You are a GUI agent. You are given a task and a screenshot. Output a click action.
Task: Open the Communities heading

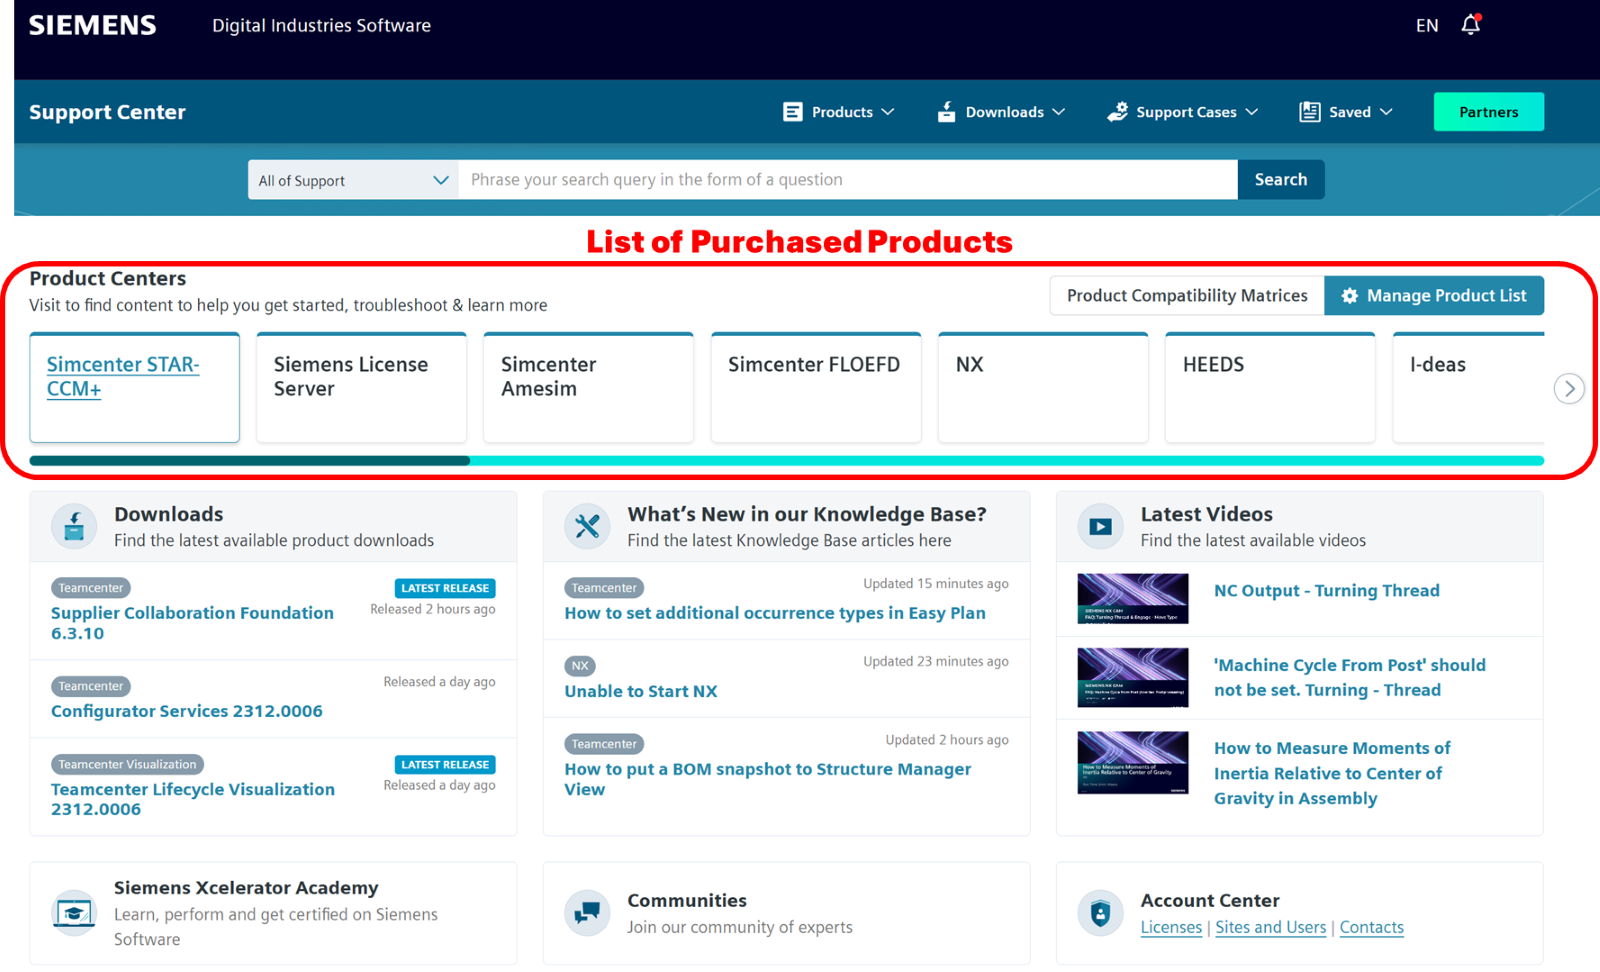(687, 901)
